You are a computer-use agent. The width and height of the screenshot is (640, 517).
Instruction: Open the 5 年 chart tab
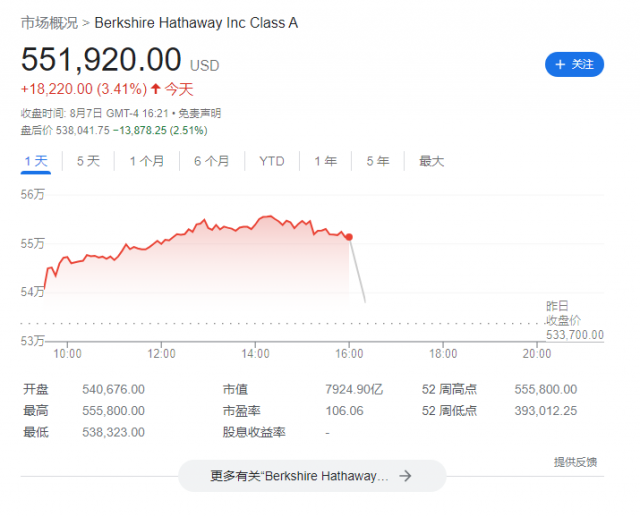pos(378,161)
